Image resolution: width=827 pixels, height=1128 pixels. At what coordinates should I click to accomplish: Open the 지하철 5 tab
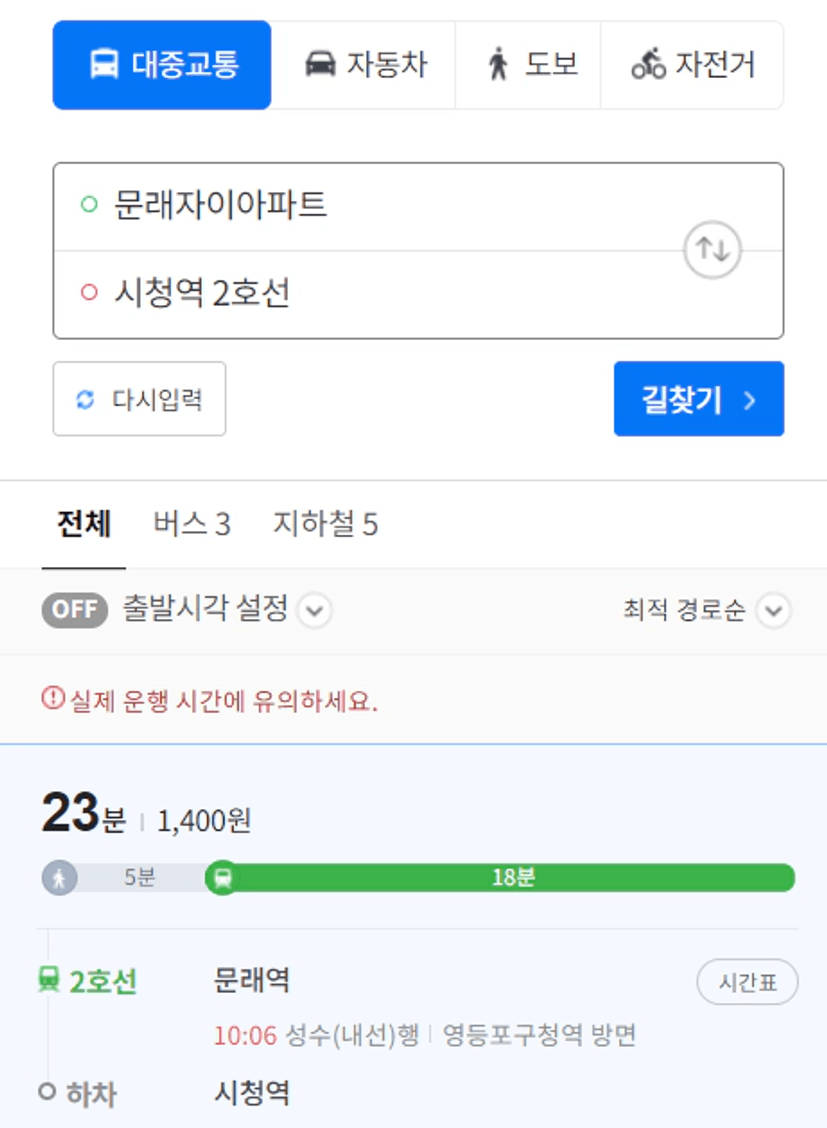pos(326,524)
